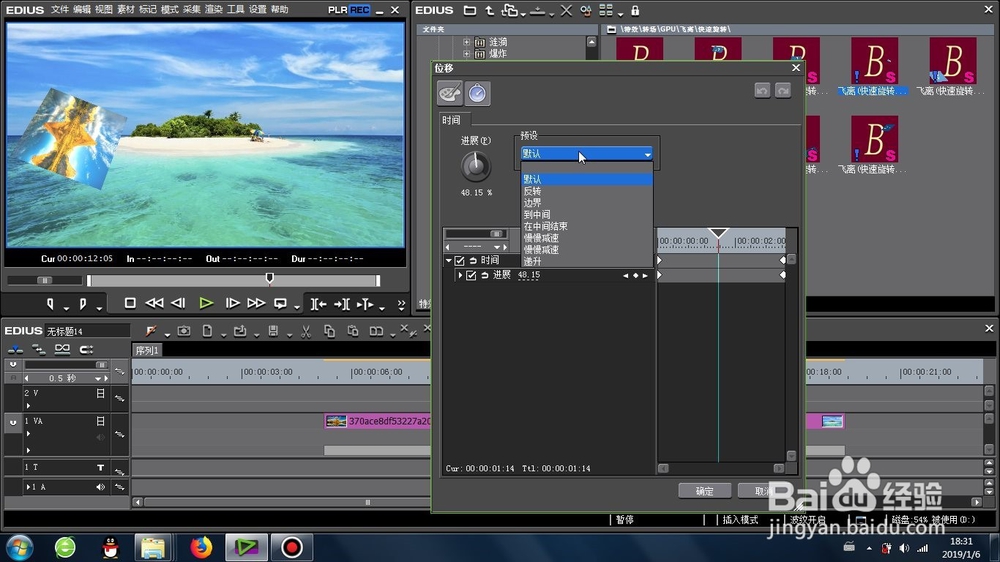Expand the 爆炸 folder in effects tree
Viewport: 1000px width, 562px height.
(x=466, y=54)
